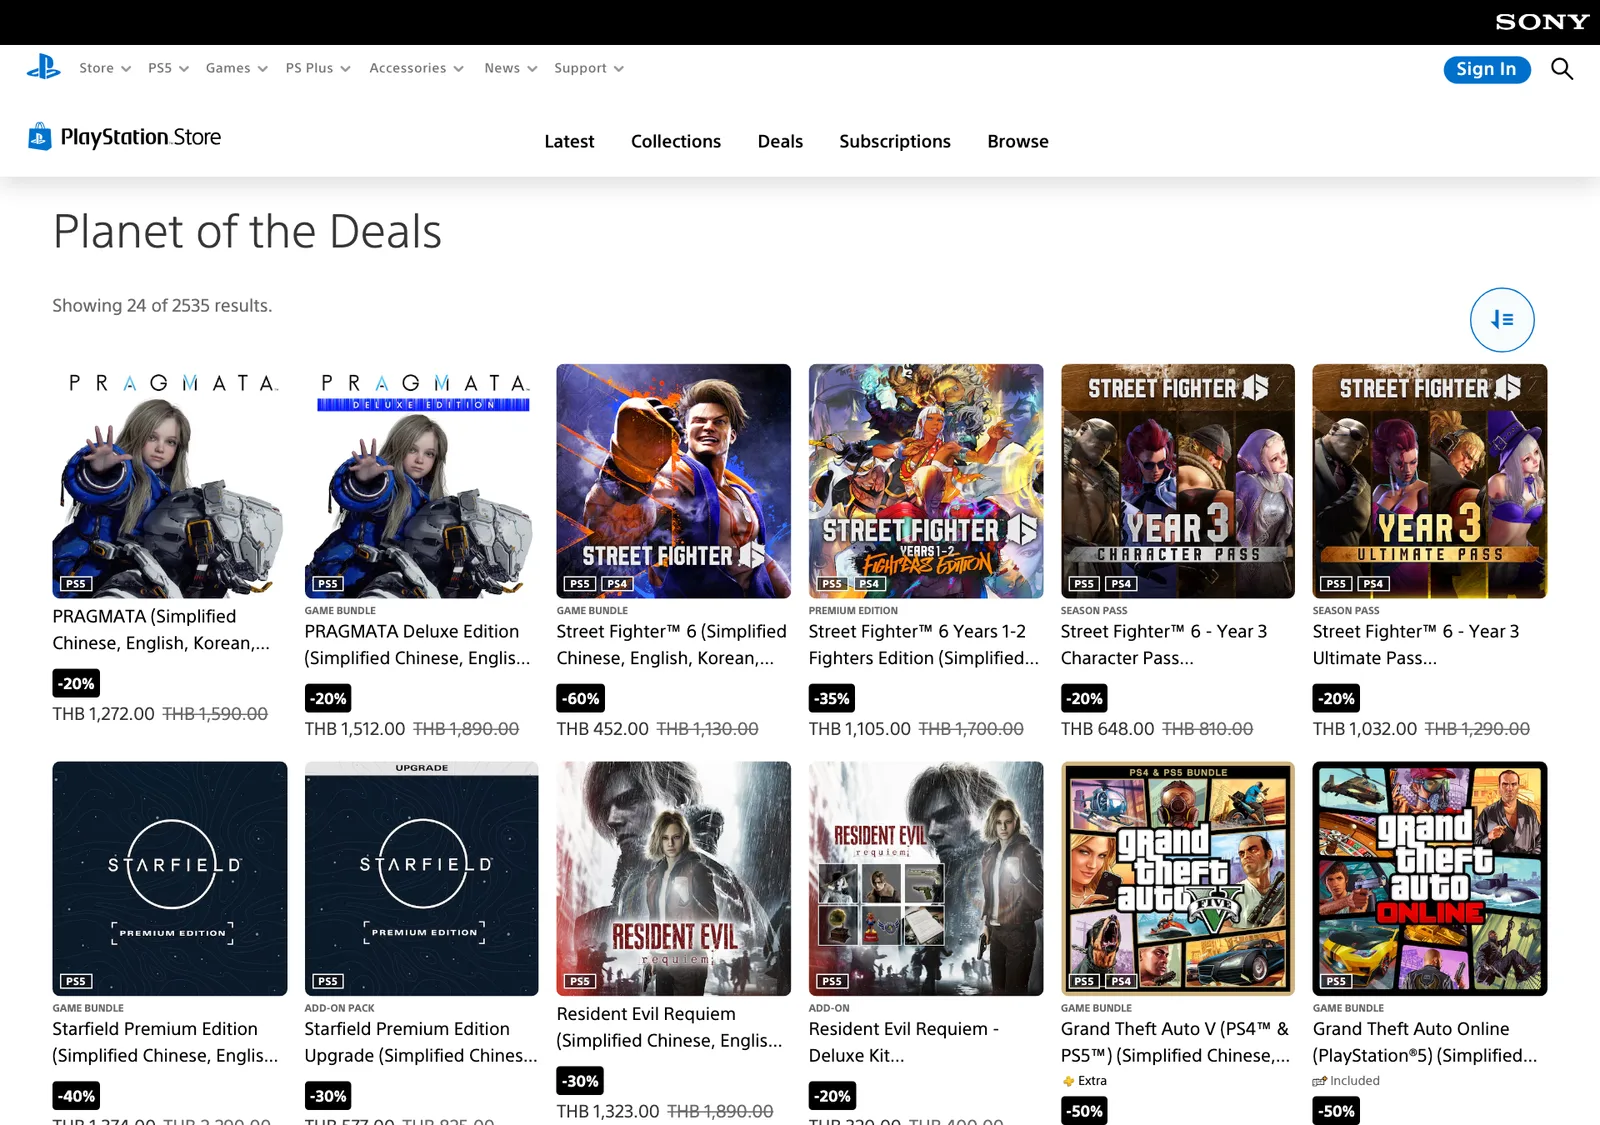Open Grand Theft Auto V bundle cover
The image size is (1600, 1125).
pyautogui.click(x=1177, y=879)
